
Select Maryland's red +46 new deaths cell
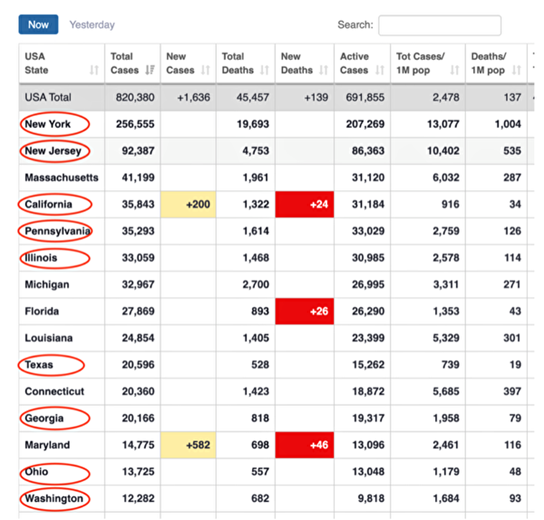pos(305,445)
